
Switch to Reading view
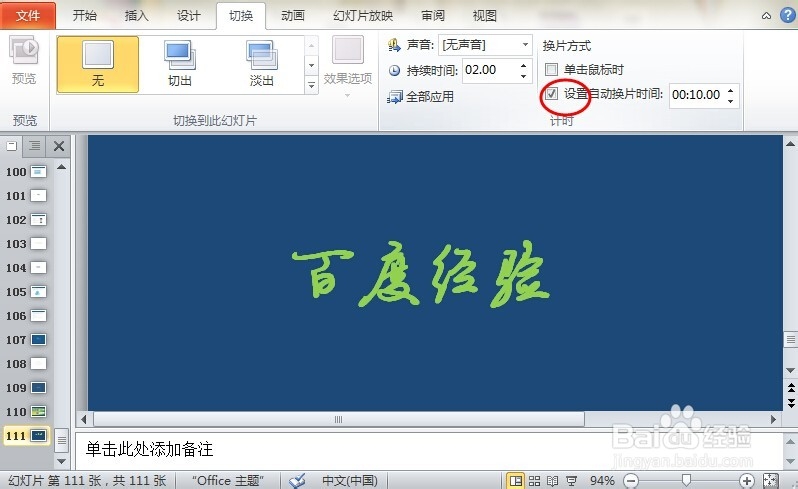tap(553, 480)
